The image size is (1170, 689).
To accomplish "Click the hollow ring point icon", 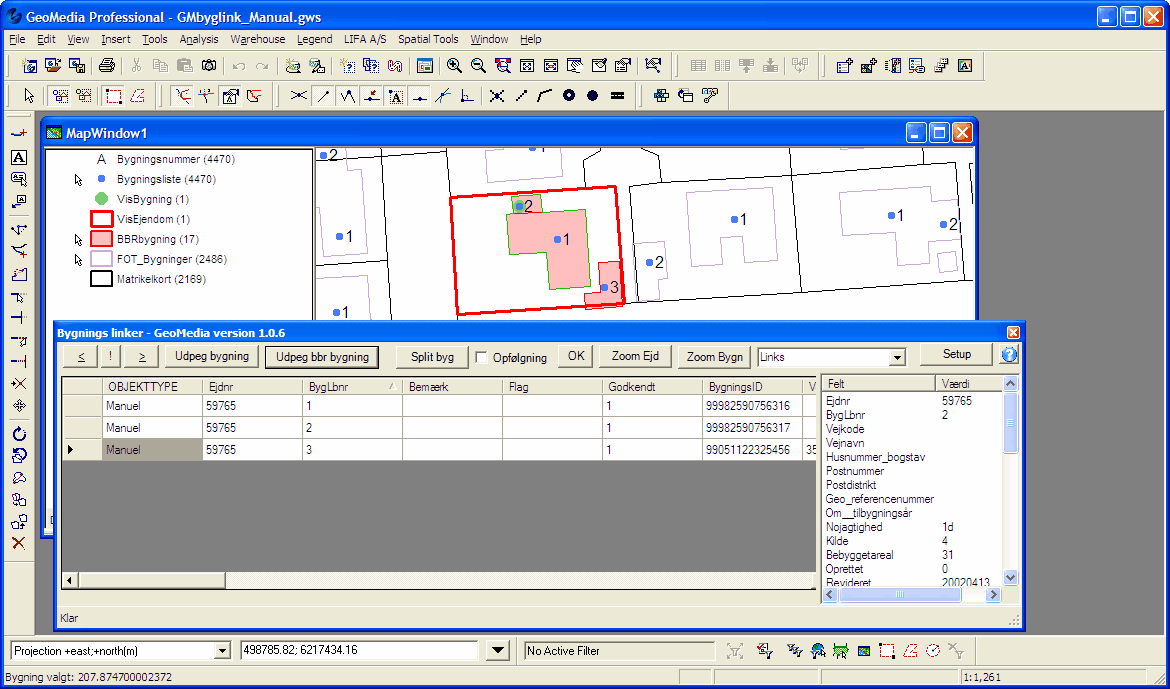I will pyautogui.click(x=569, y=96).
